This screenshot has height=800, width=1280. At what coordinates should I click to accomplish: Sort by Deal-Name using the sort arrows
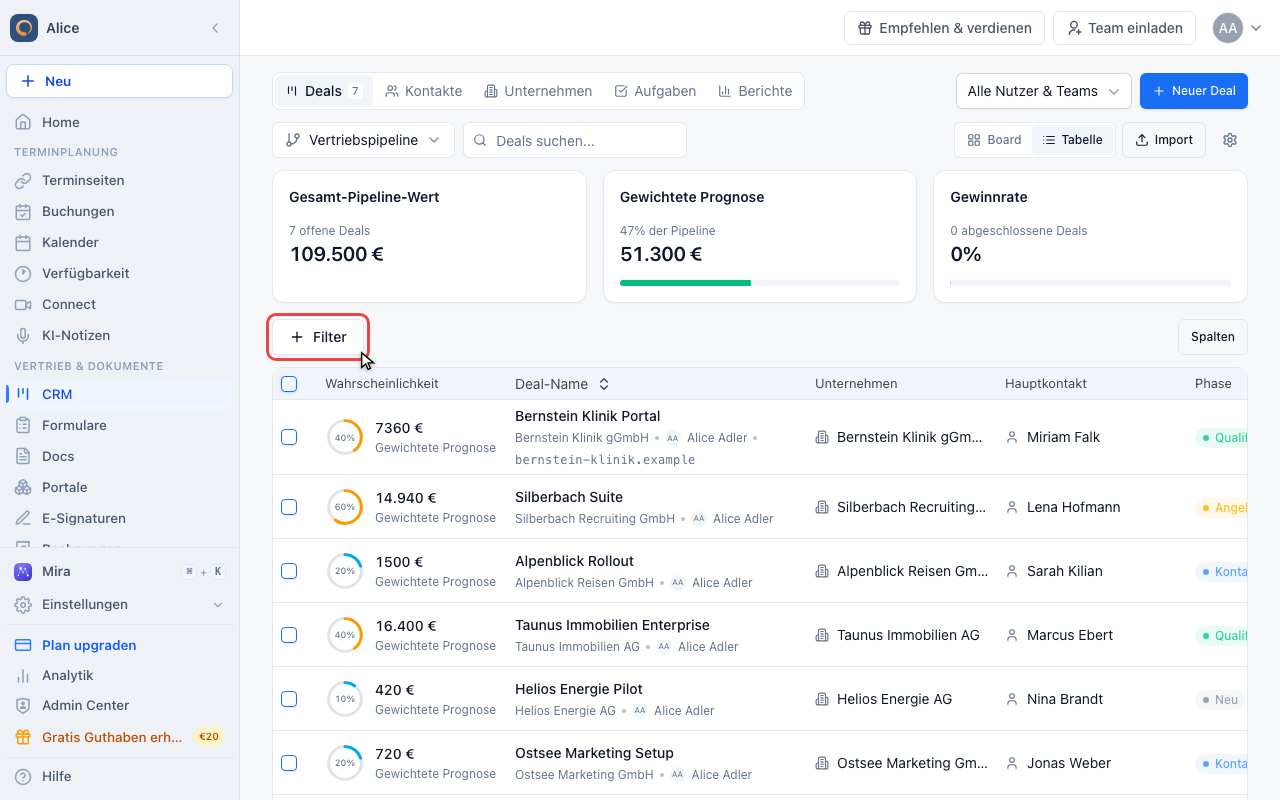604,384
